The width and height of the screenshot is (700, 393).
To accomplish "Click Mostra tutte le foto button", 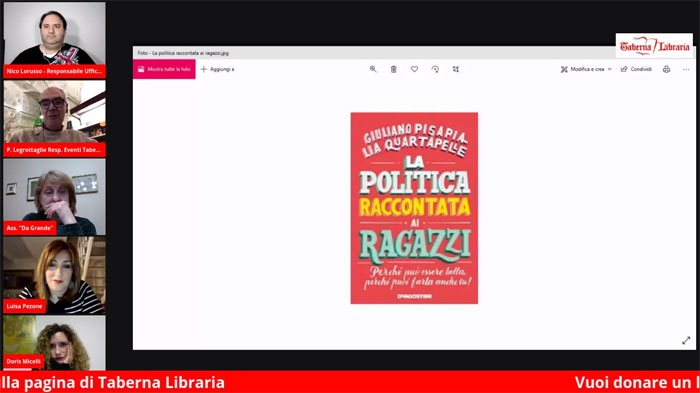I will pyautogui.click(x=164, y=69).
